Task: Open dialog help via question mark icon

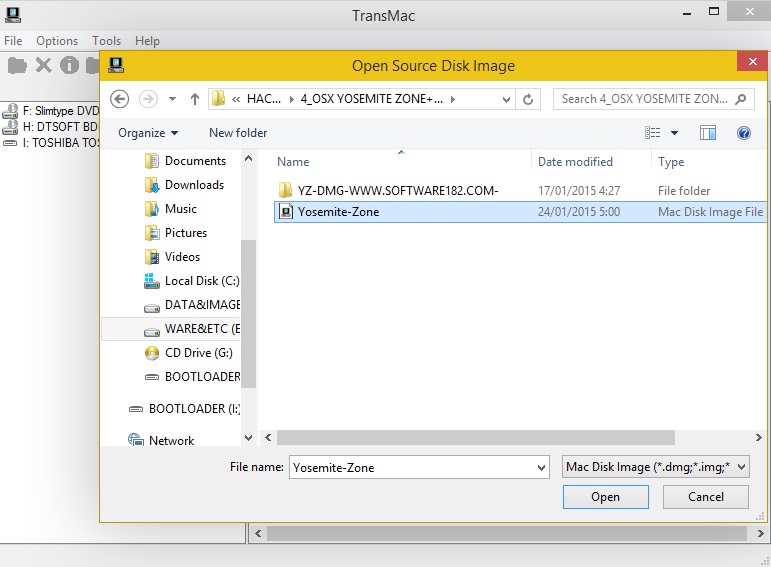Action: pyautogui.click(x=743, y=133)
